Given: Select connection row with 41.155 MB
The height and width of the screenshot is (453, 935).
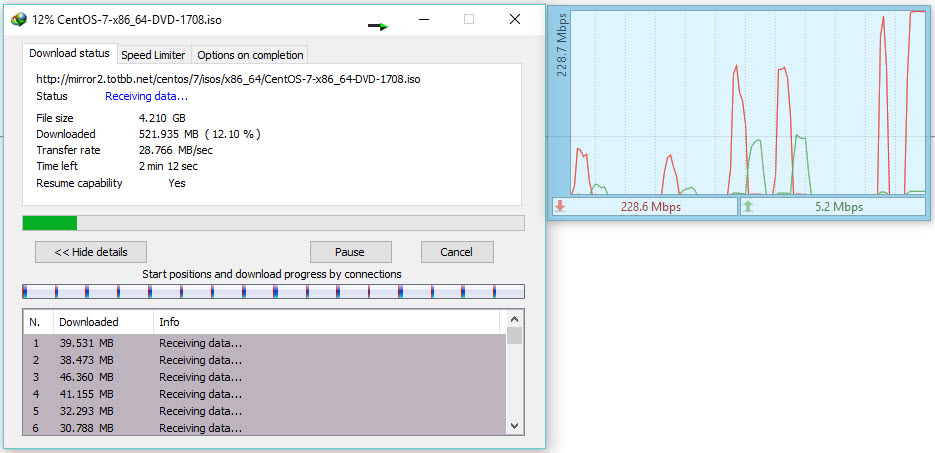Looking at the screenshot, I should tap(264, 394).
